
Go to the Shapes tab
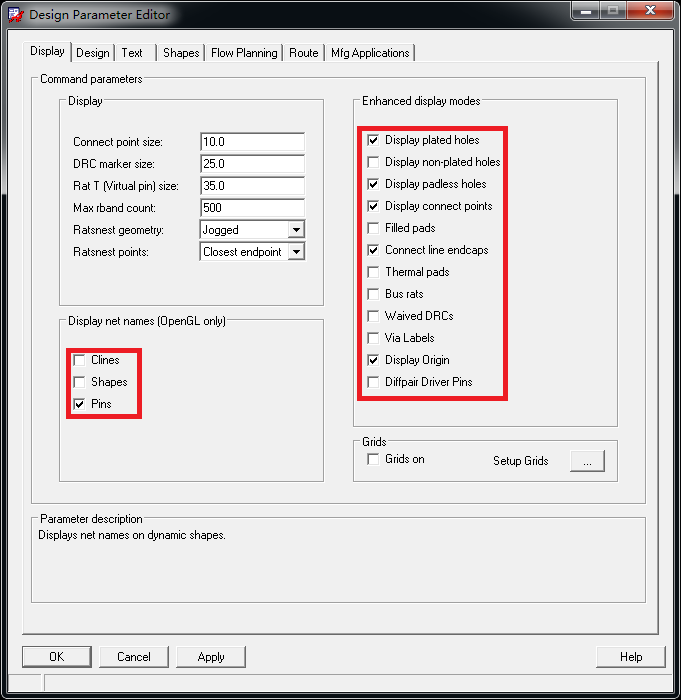tap(181, 53)
